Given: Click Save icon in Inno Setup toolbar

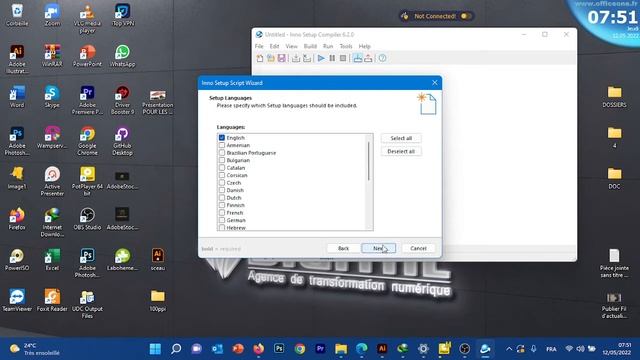Looking at the screenshot, I should coord(282,58).
